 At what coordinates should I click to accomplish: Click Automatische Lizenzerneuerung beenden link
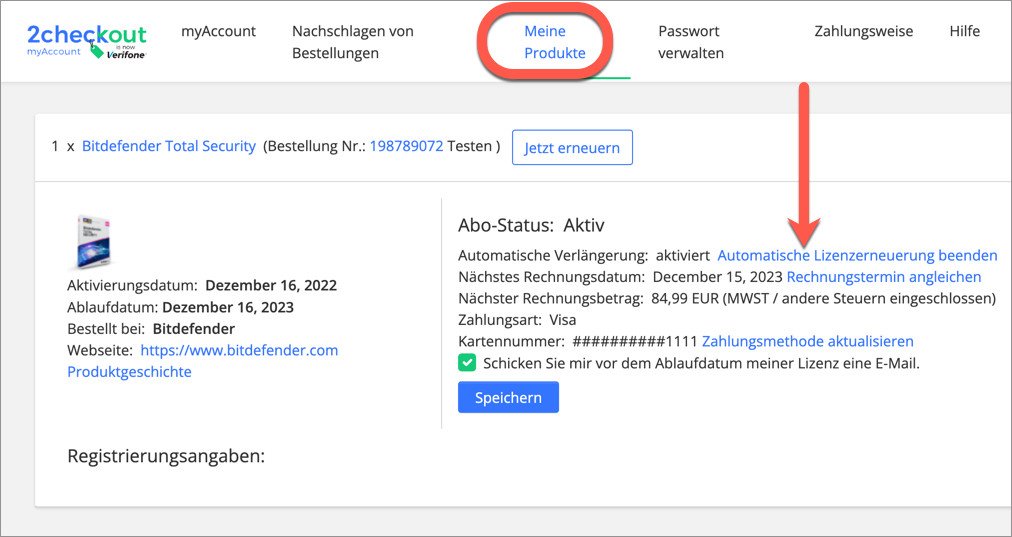857,256
